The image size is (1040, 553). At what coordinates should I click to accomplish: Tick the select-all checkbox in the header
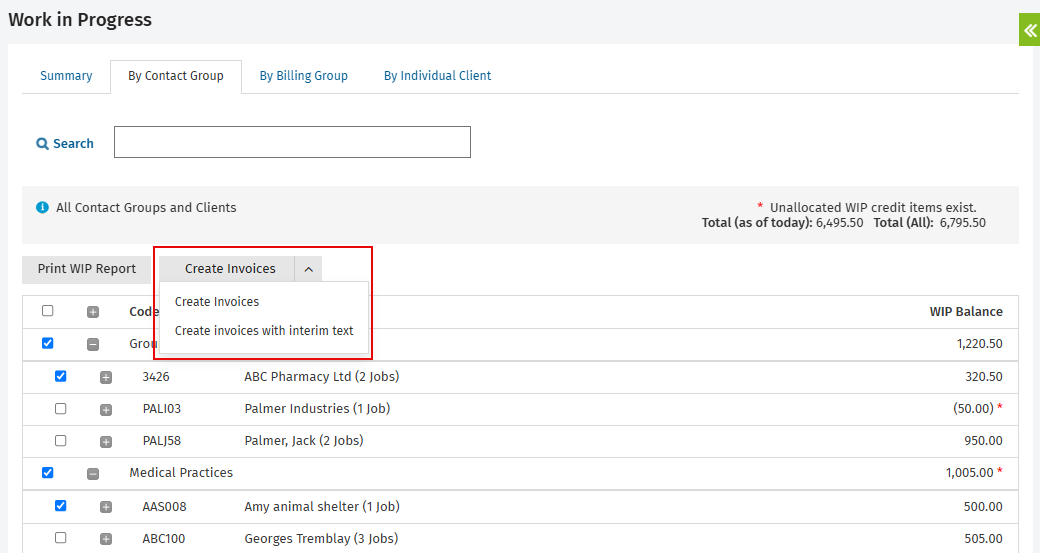(48, 311)
